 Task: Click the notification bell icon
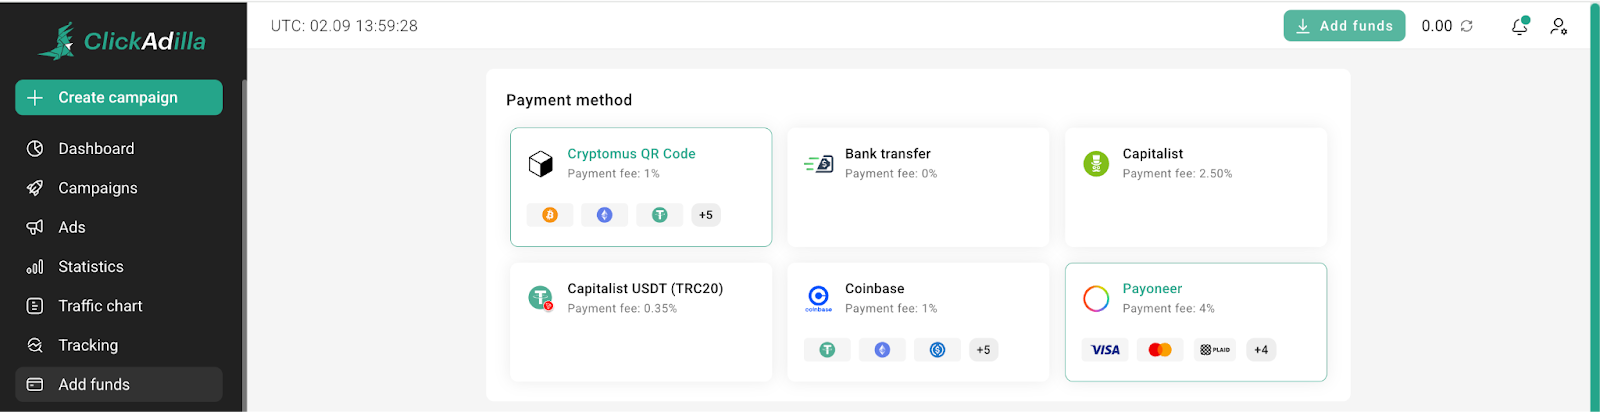pyautogui.click(x=1519, y=26)
